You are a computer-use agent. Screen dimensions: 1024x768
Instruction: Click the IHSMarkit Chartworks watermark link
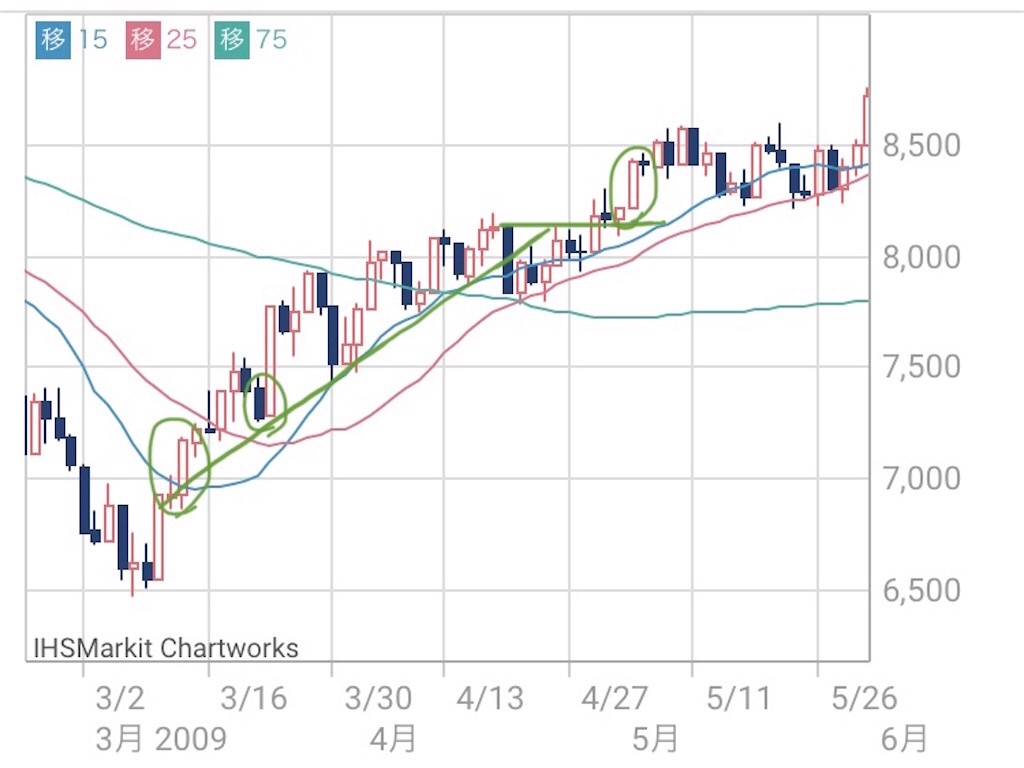coord(166,647)
